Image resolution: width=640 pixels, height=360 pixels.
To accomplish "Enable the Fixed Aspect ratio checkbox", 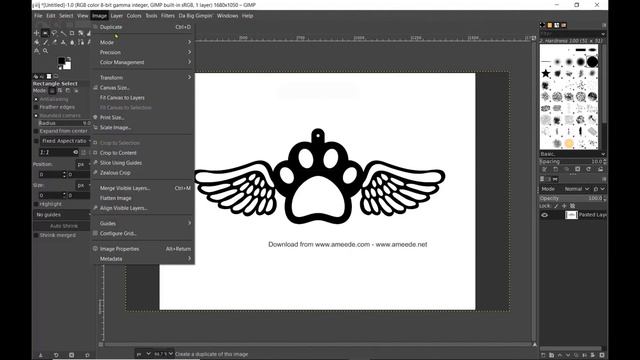I will click(36, 141).
